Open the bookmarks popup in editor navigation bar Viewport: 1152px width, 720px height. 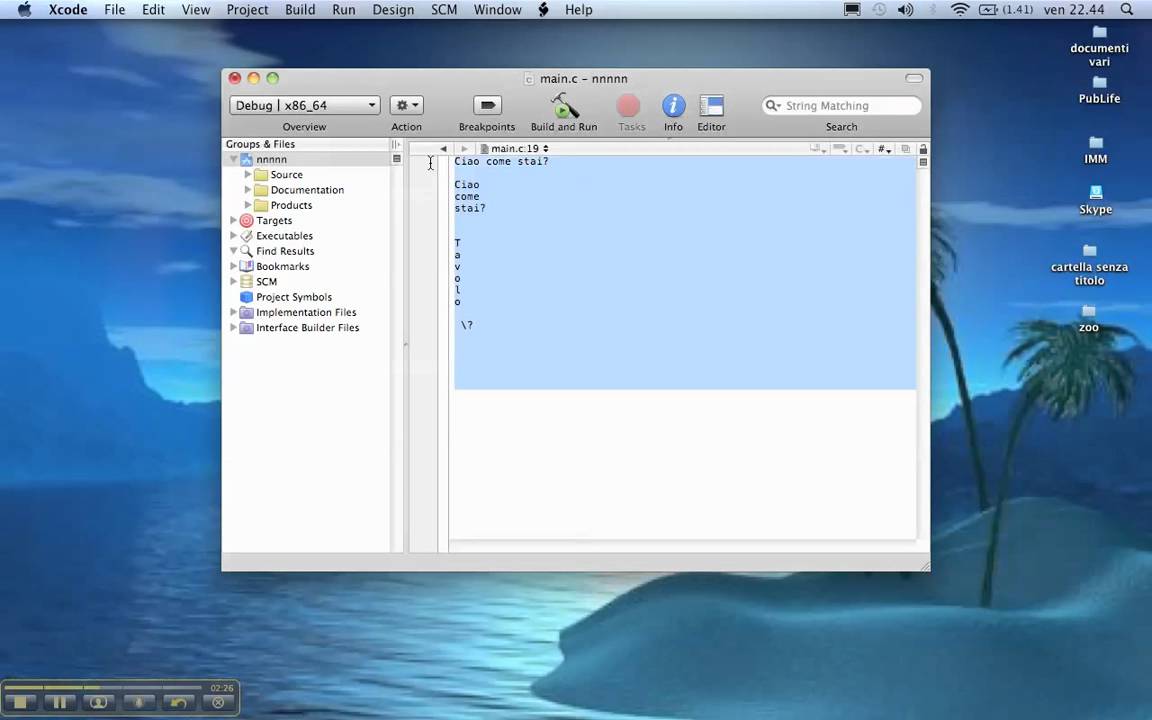click(818, 149)
